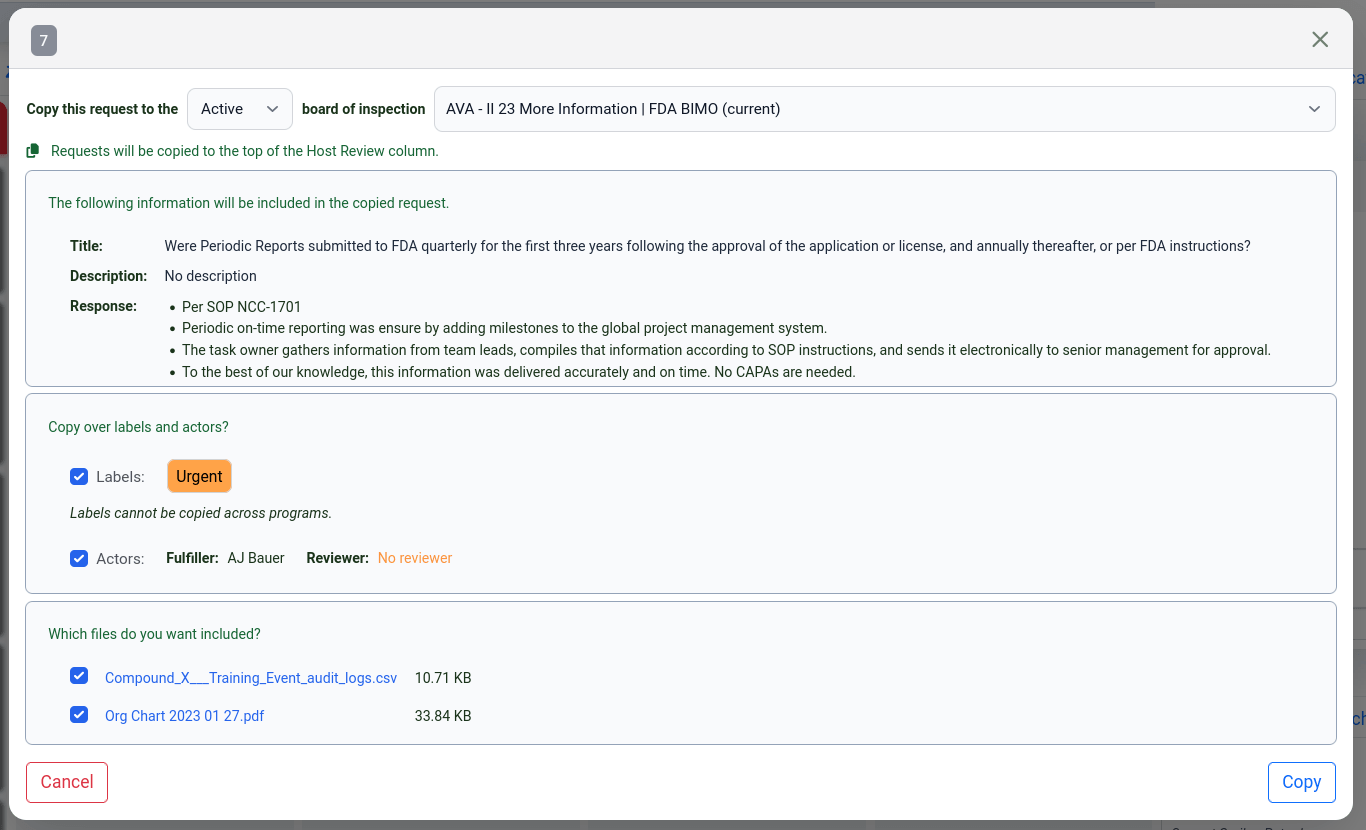Viewport: 1366px width, 830px height.
Task: Close the copy request dialog
Action: (x=1320, y=39)
